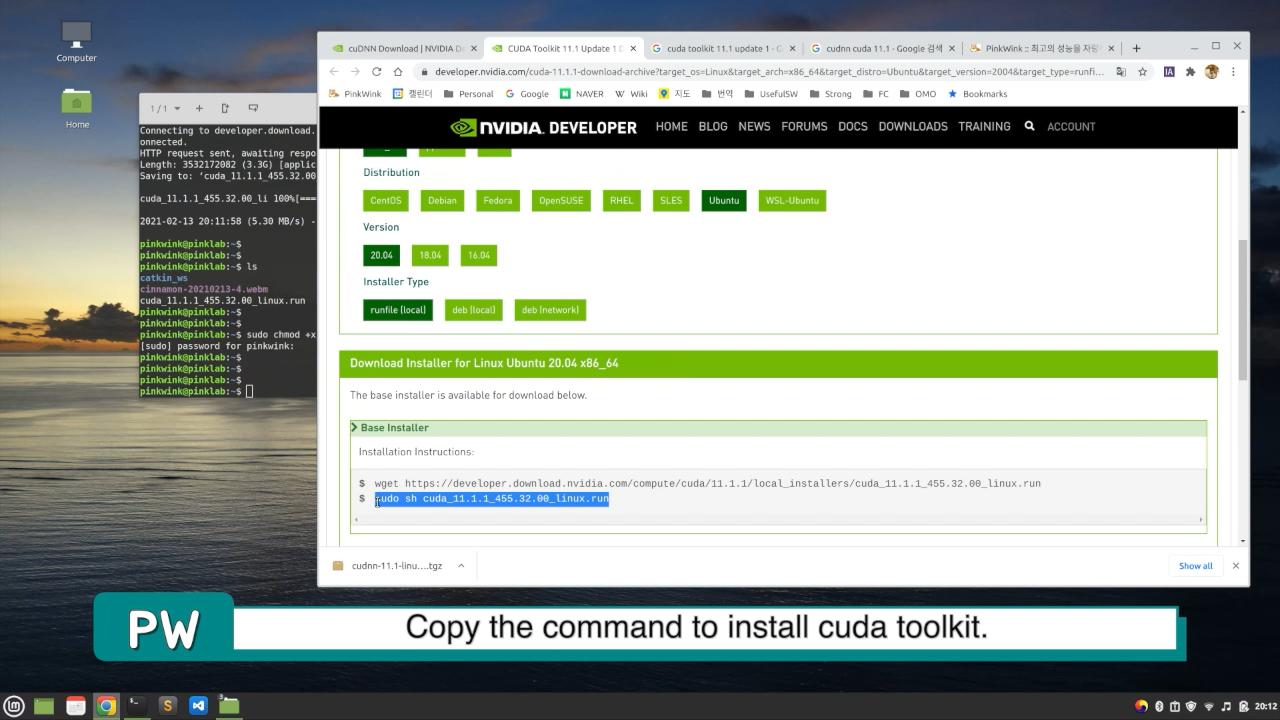Open DOWNLOADS in NVIDIA nav
This screenshot has height=720, width=1280.
pyautogui.click(x=913, y=126)
